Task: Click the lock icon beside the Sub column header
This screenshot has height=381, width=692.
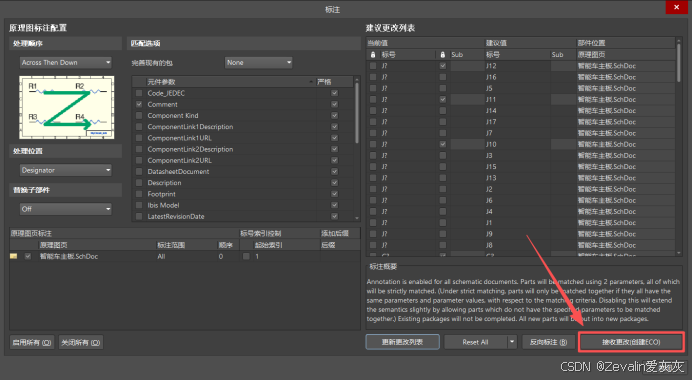Action: coord(443,55)
